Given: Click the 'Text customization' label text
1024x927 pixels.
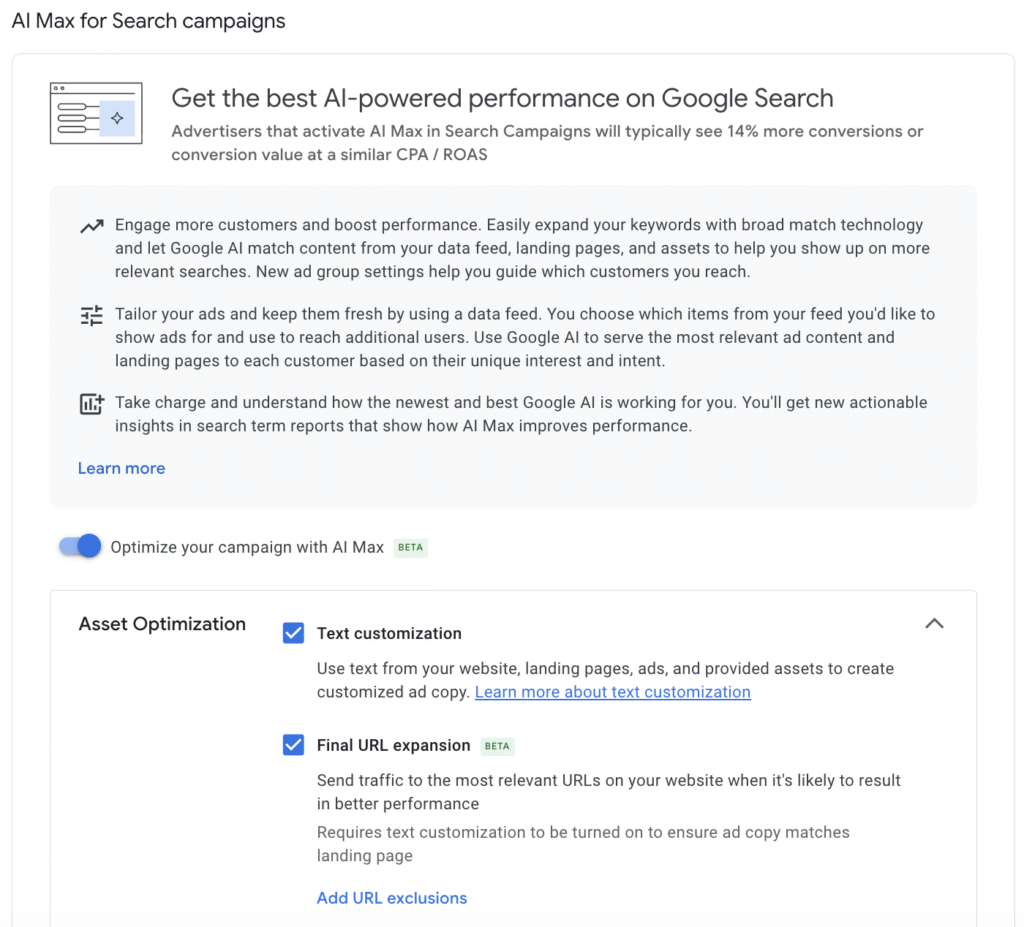Looking at the screenshot, I should point(389,633).
